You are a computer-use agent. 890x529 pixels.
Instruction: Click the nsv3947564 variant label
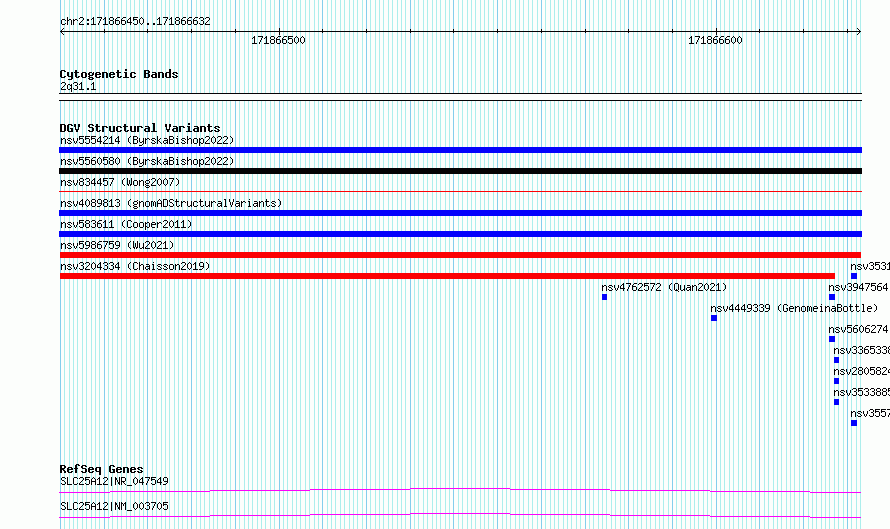click(x=858, y=287)
